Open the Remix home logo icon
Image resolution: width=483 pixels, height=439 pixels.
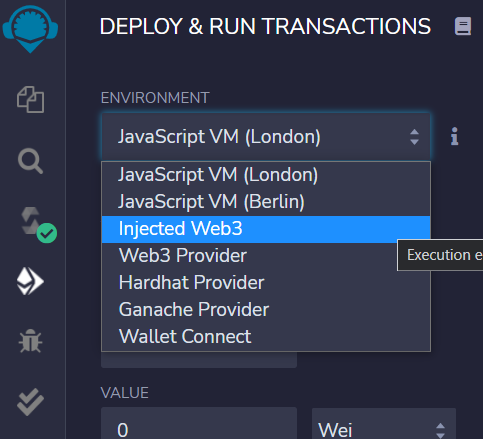pos(30,29)
